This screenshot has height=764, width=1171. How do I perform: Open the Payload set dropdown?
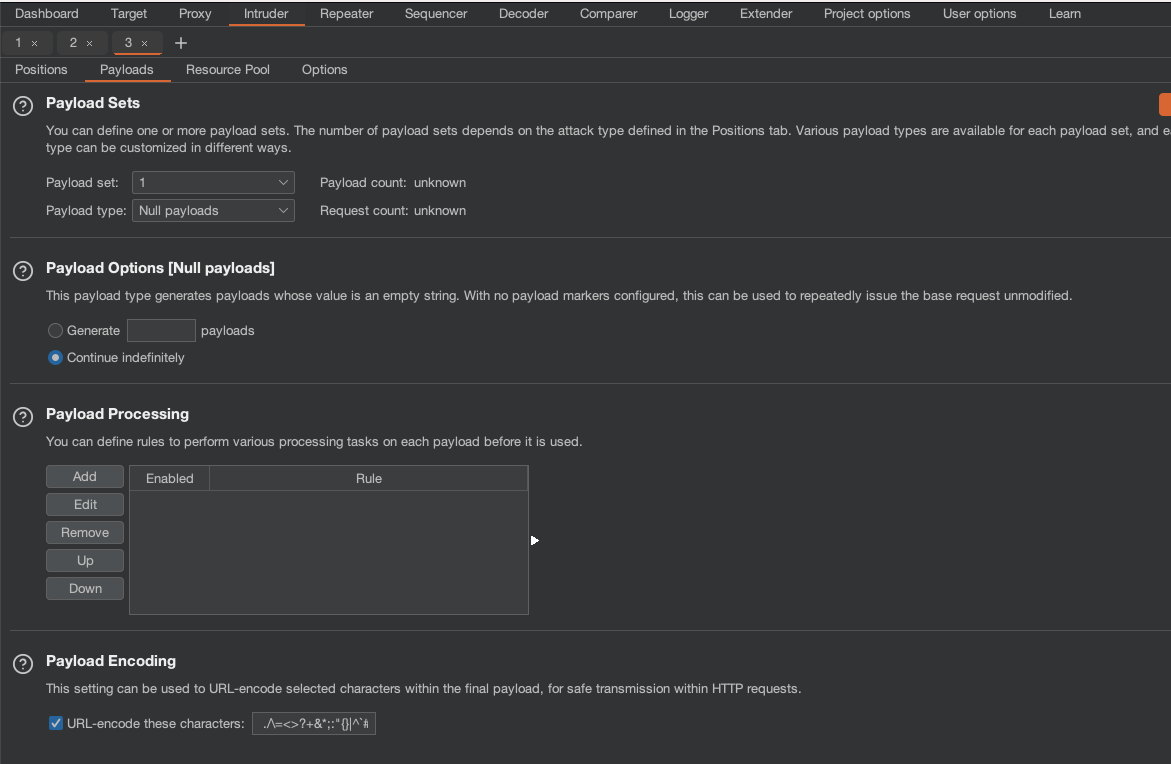tap(213, 183)
